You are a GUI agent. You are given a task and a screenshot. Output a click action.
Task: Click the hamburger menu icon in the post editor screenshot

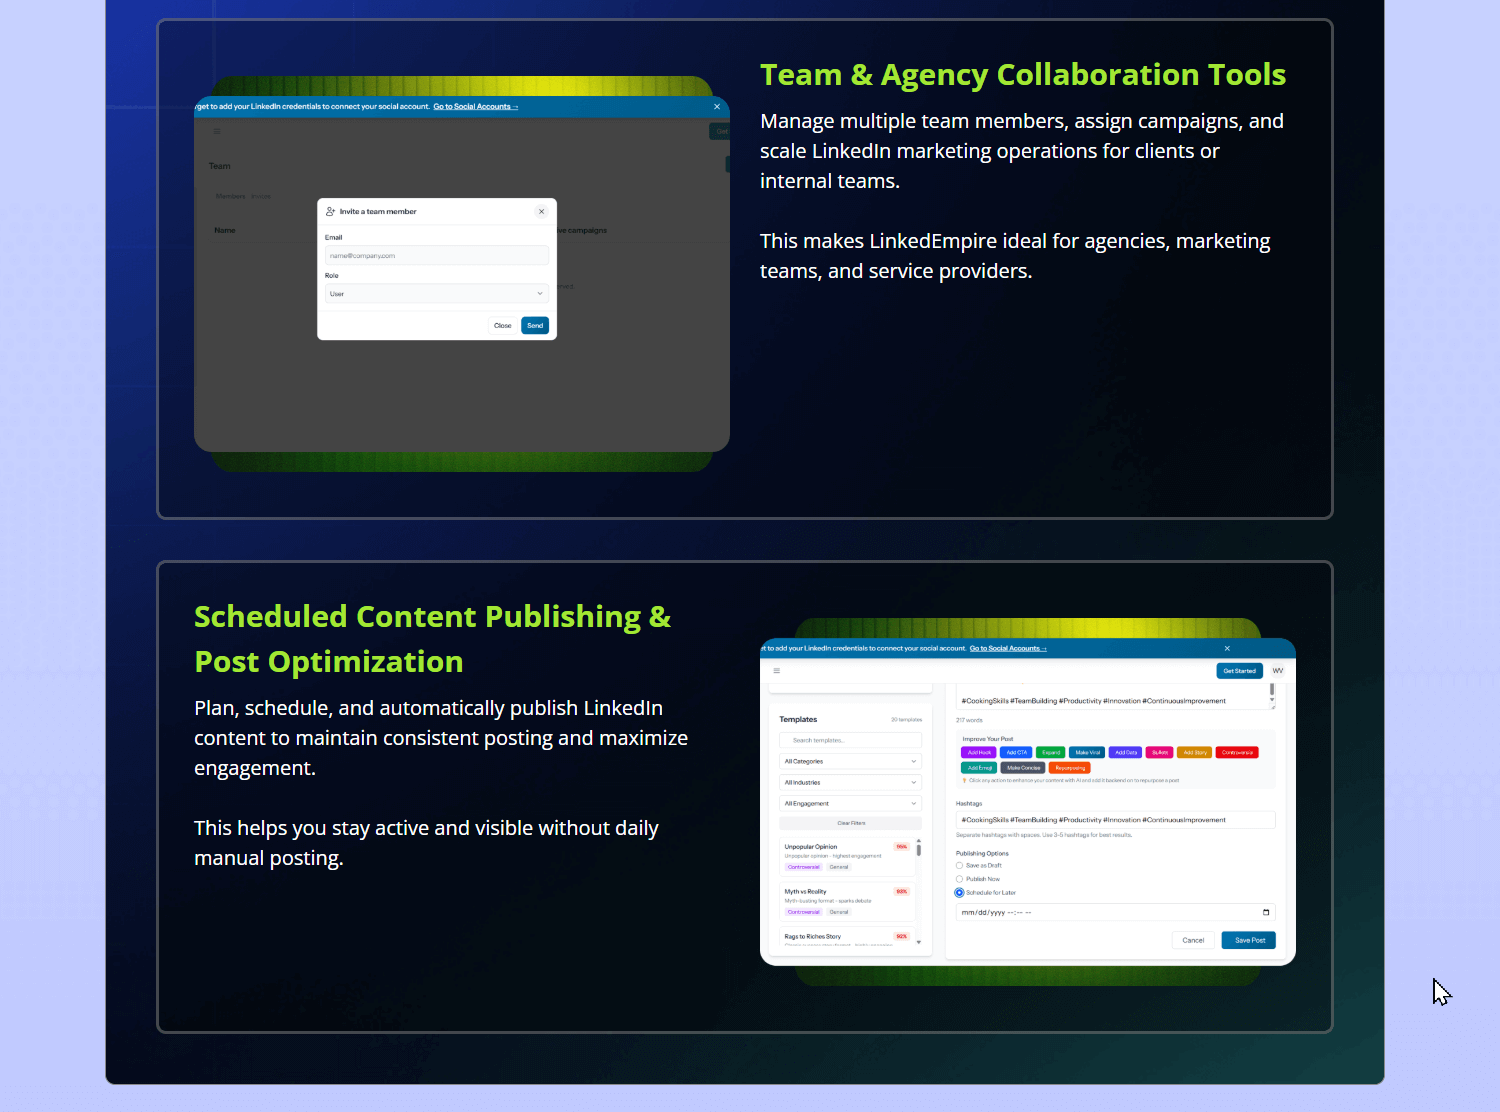point(777,671)
